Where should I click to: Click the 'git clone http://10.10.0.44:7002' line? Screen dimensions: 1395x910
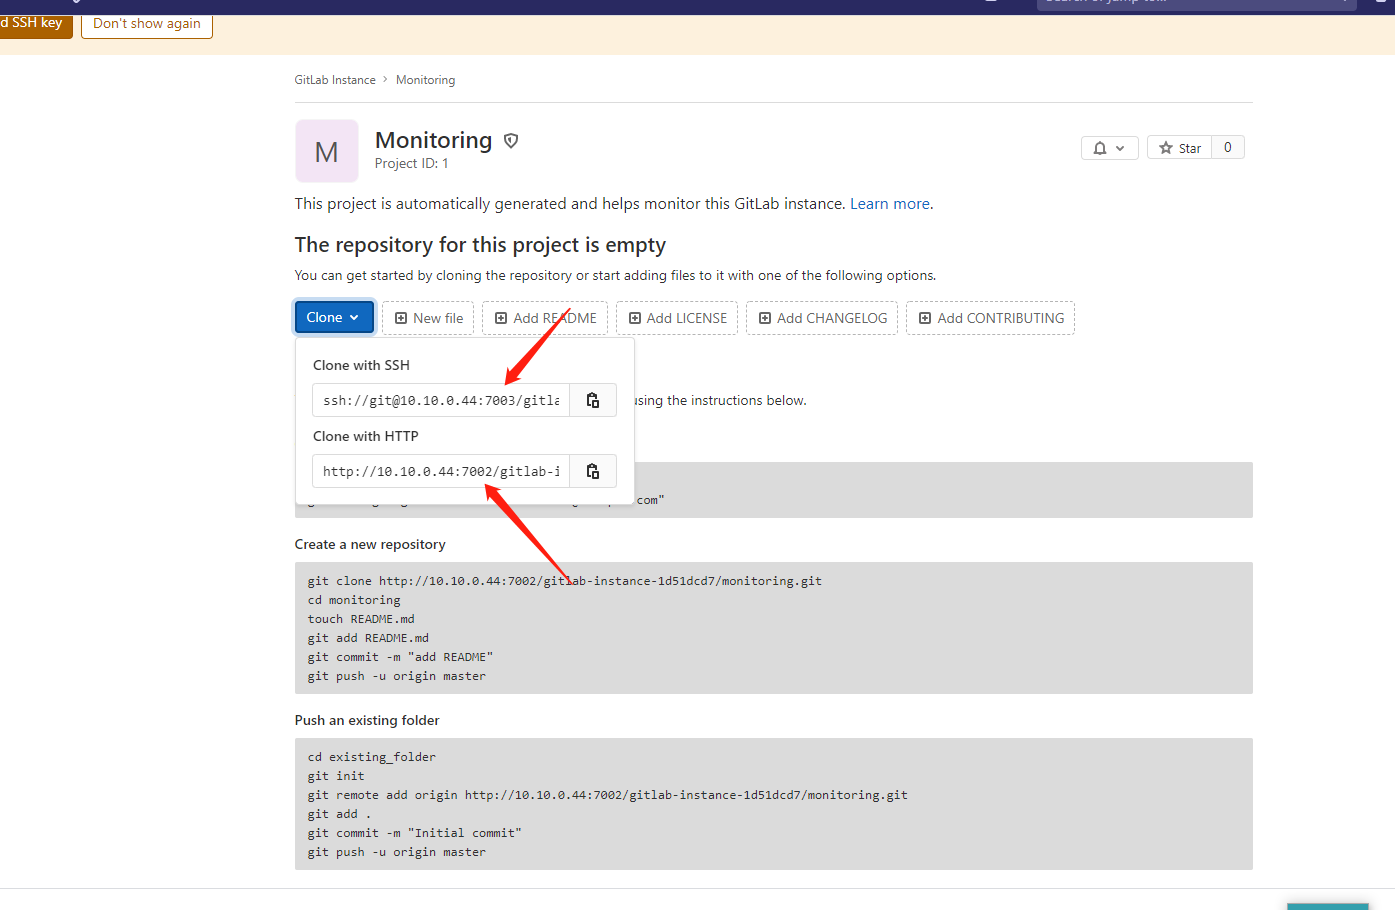(x=565, y=581)
